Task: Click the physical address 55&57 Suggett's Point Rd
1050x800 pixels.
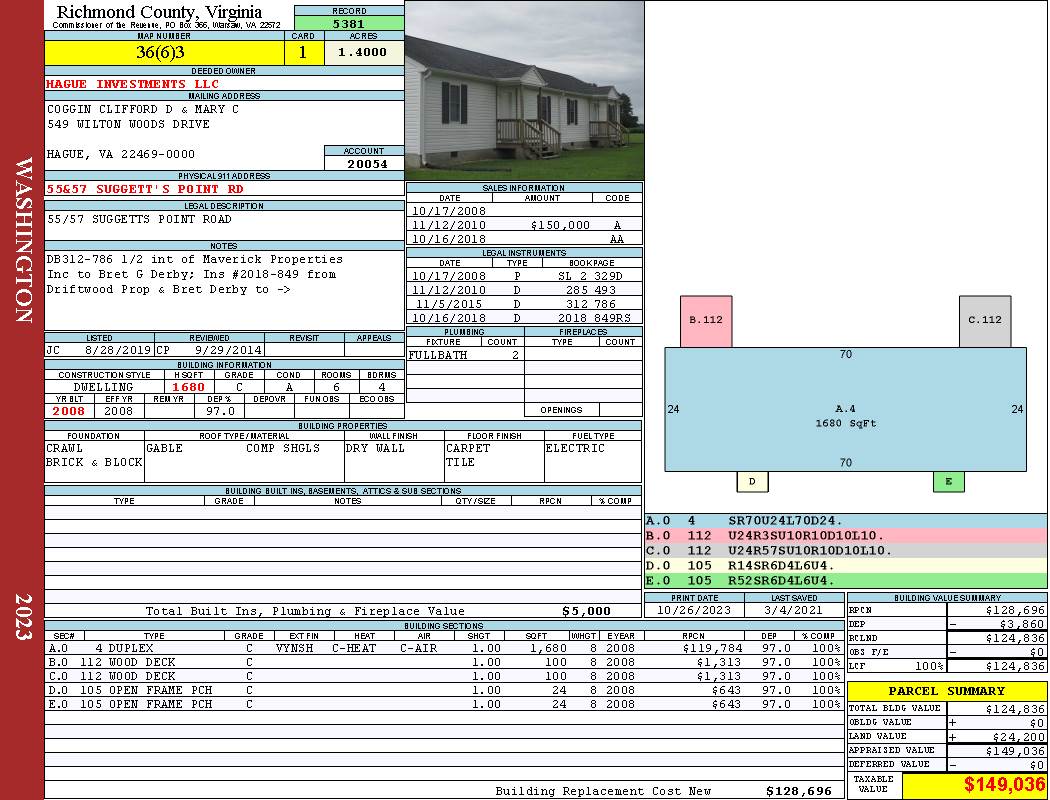Action: pos(145,189)
